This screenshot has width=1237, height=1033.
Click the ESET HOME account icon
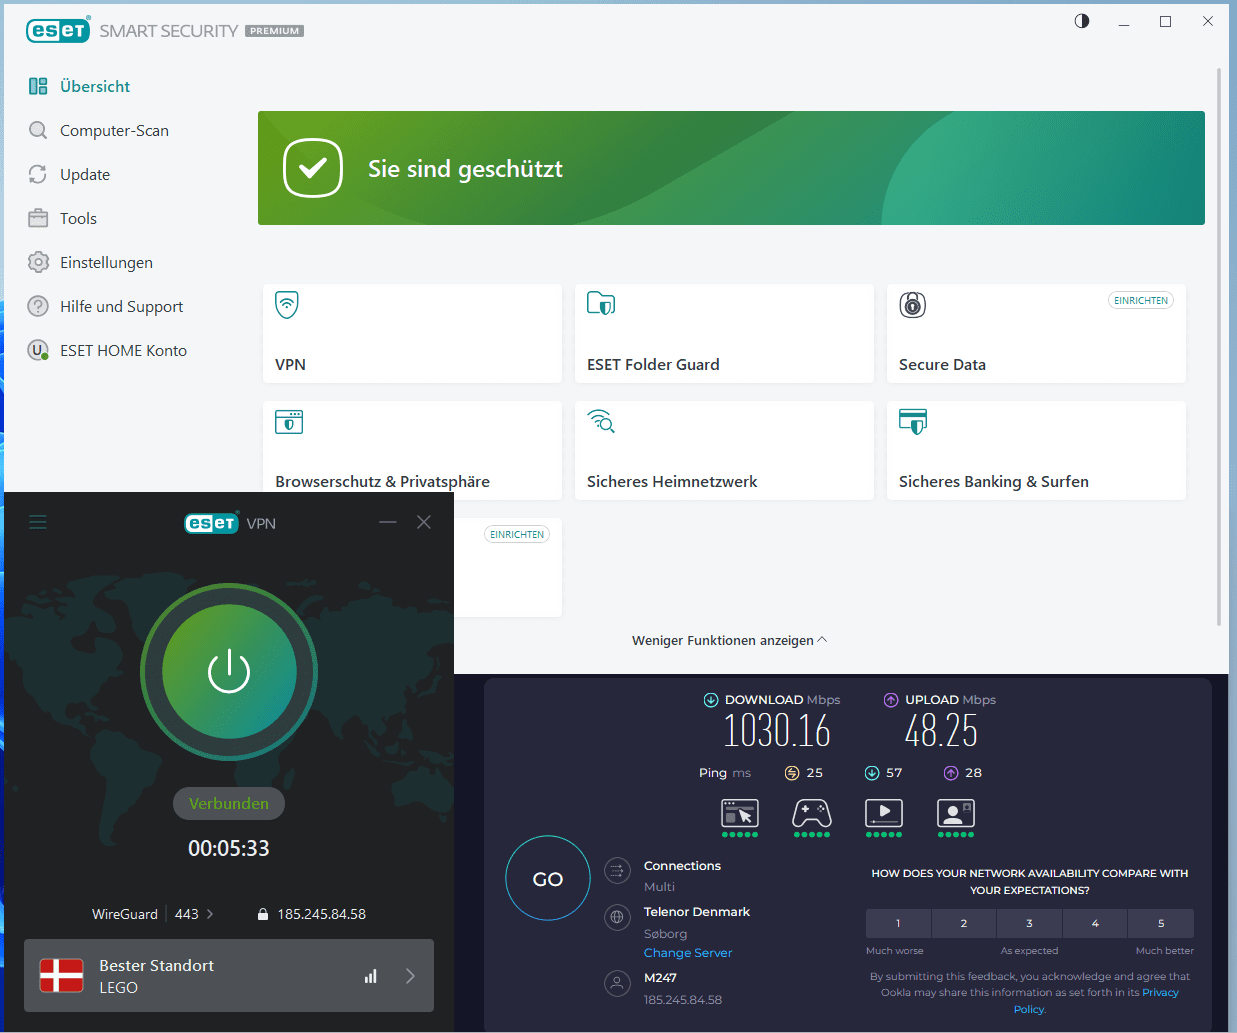coord(38,350)
